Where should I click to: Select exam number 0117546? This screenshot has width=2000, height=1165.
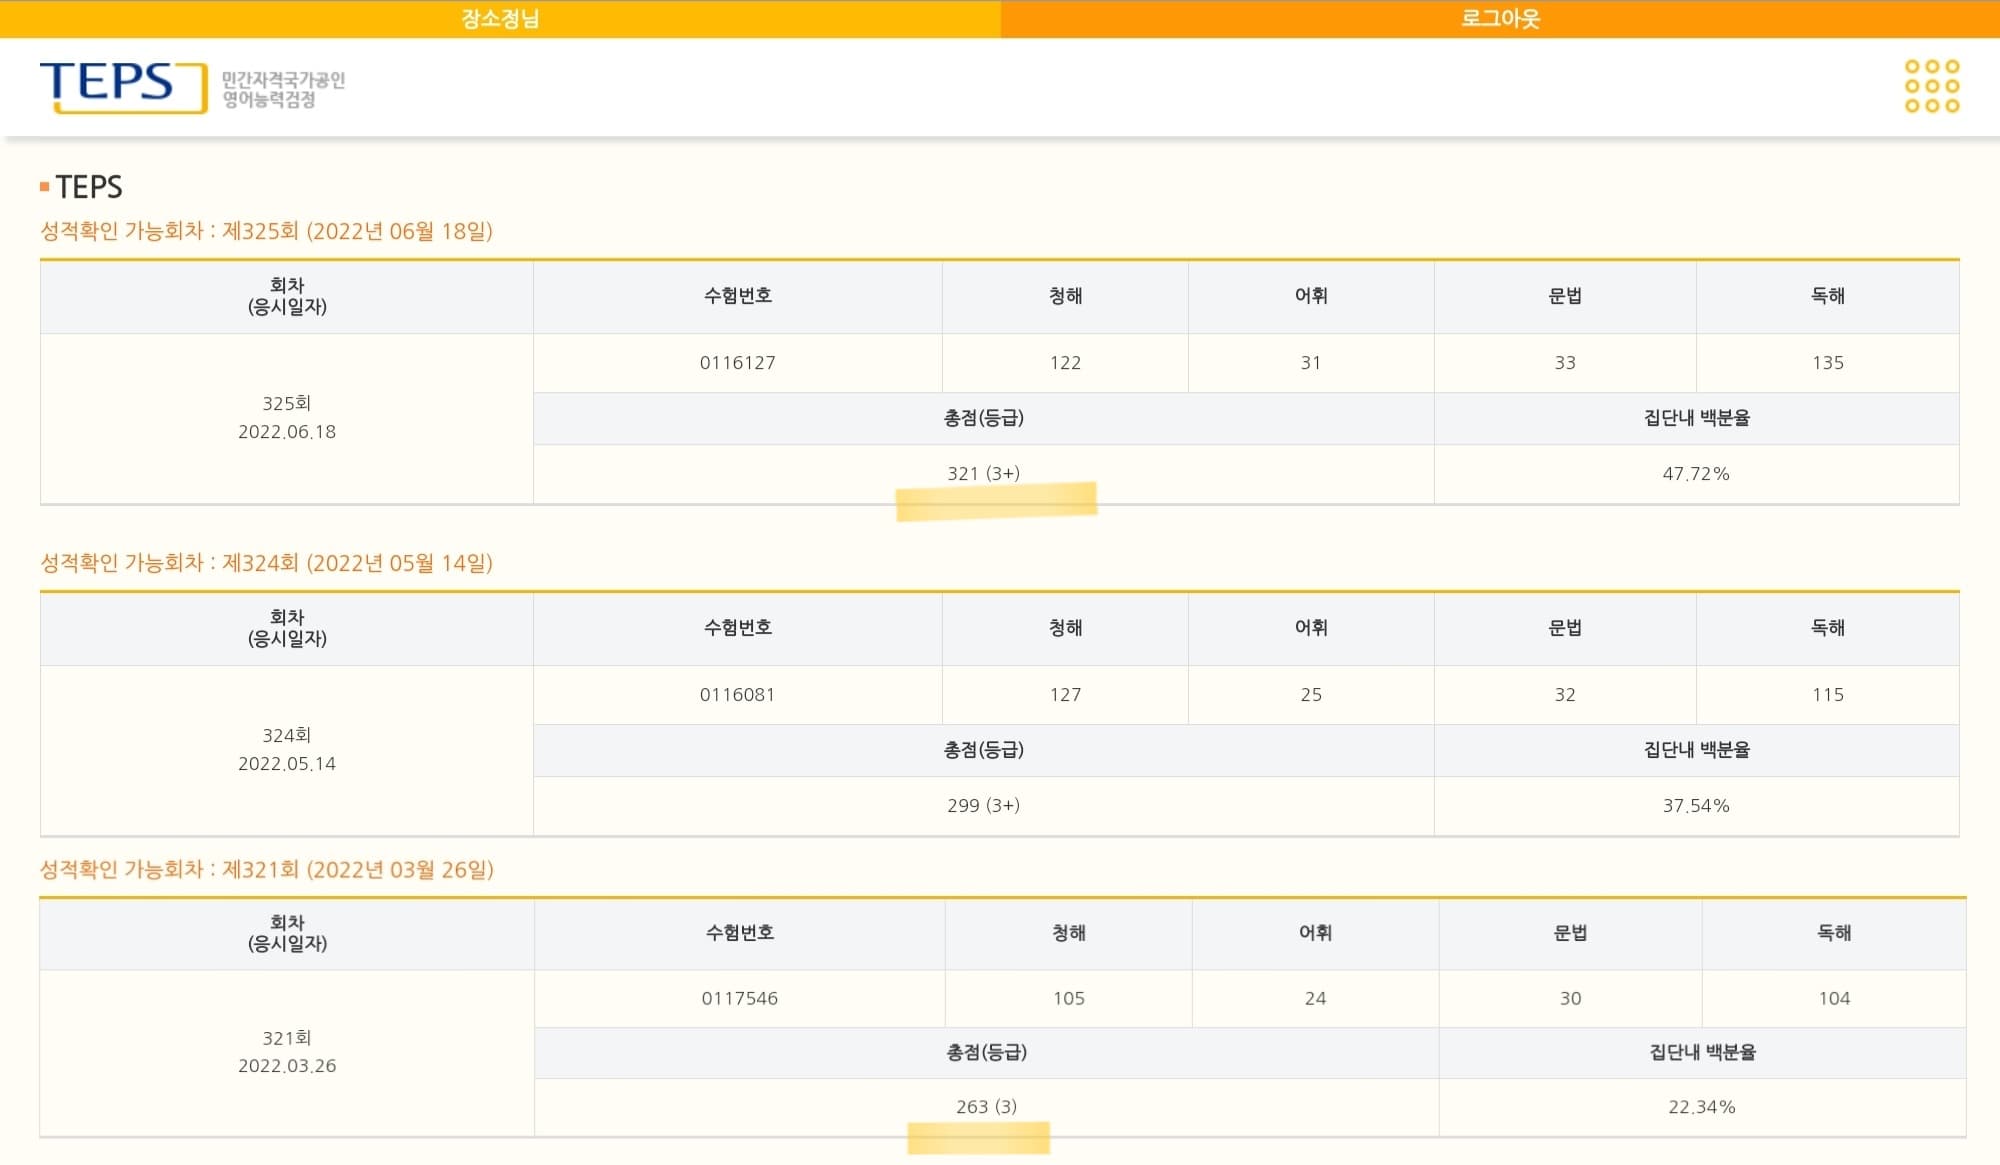pyautogui.click(x=739, y=998)
